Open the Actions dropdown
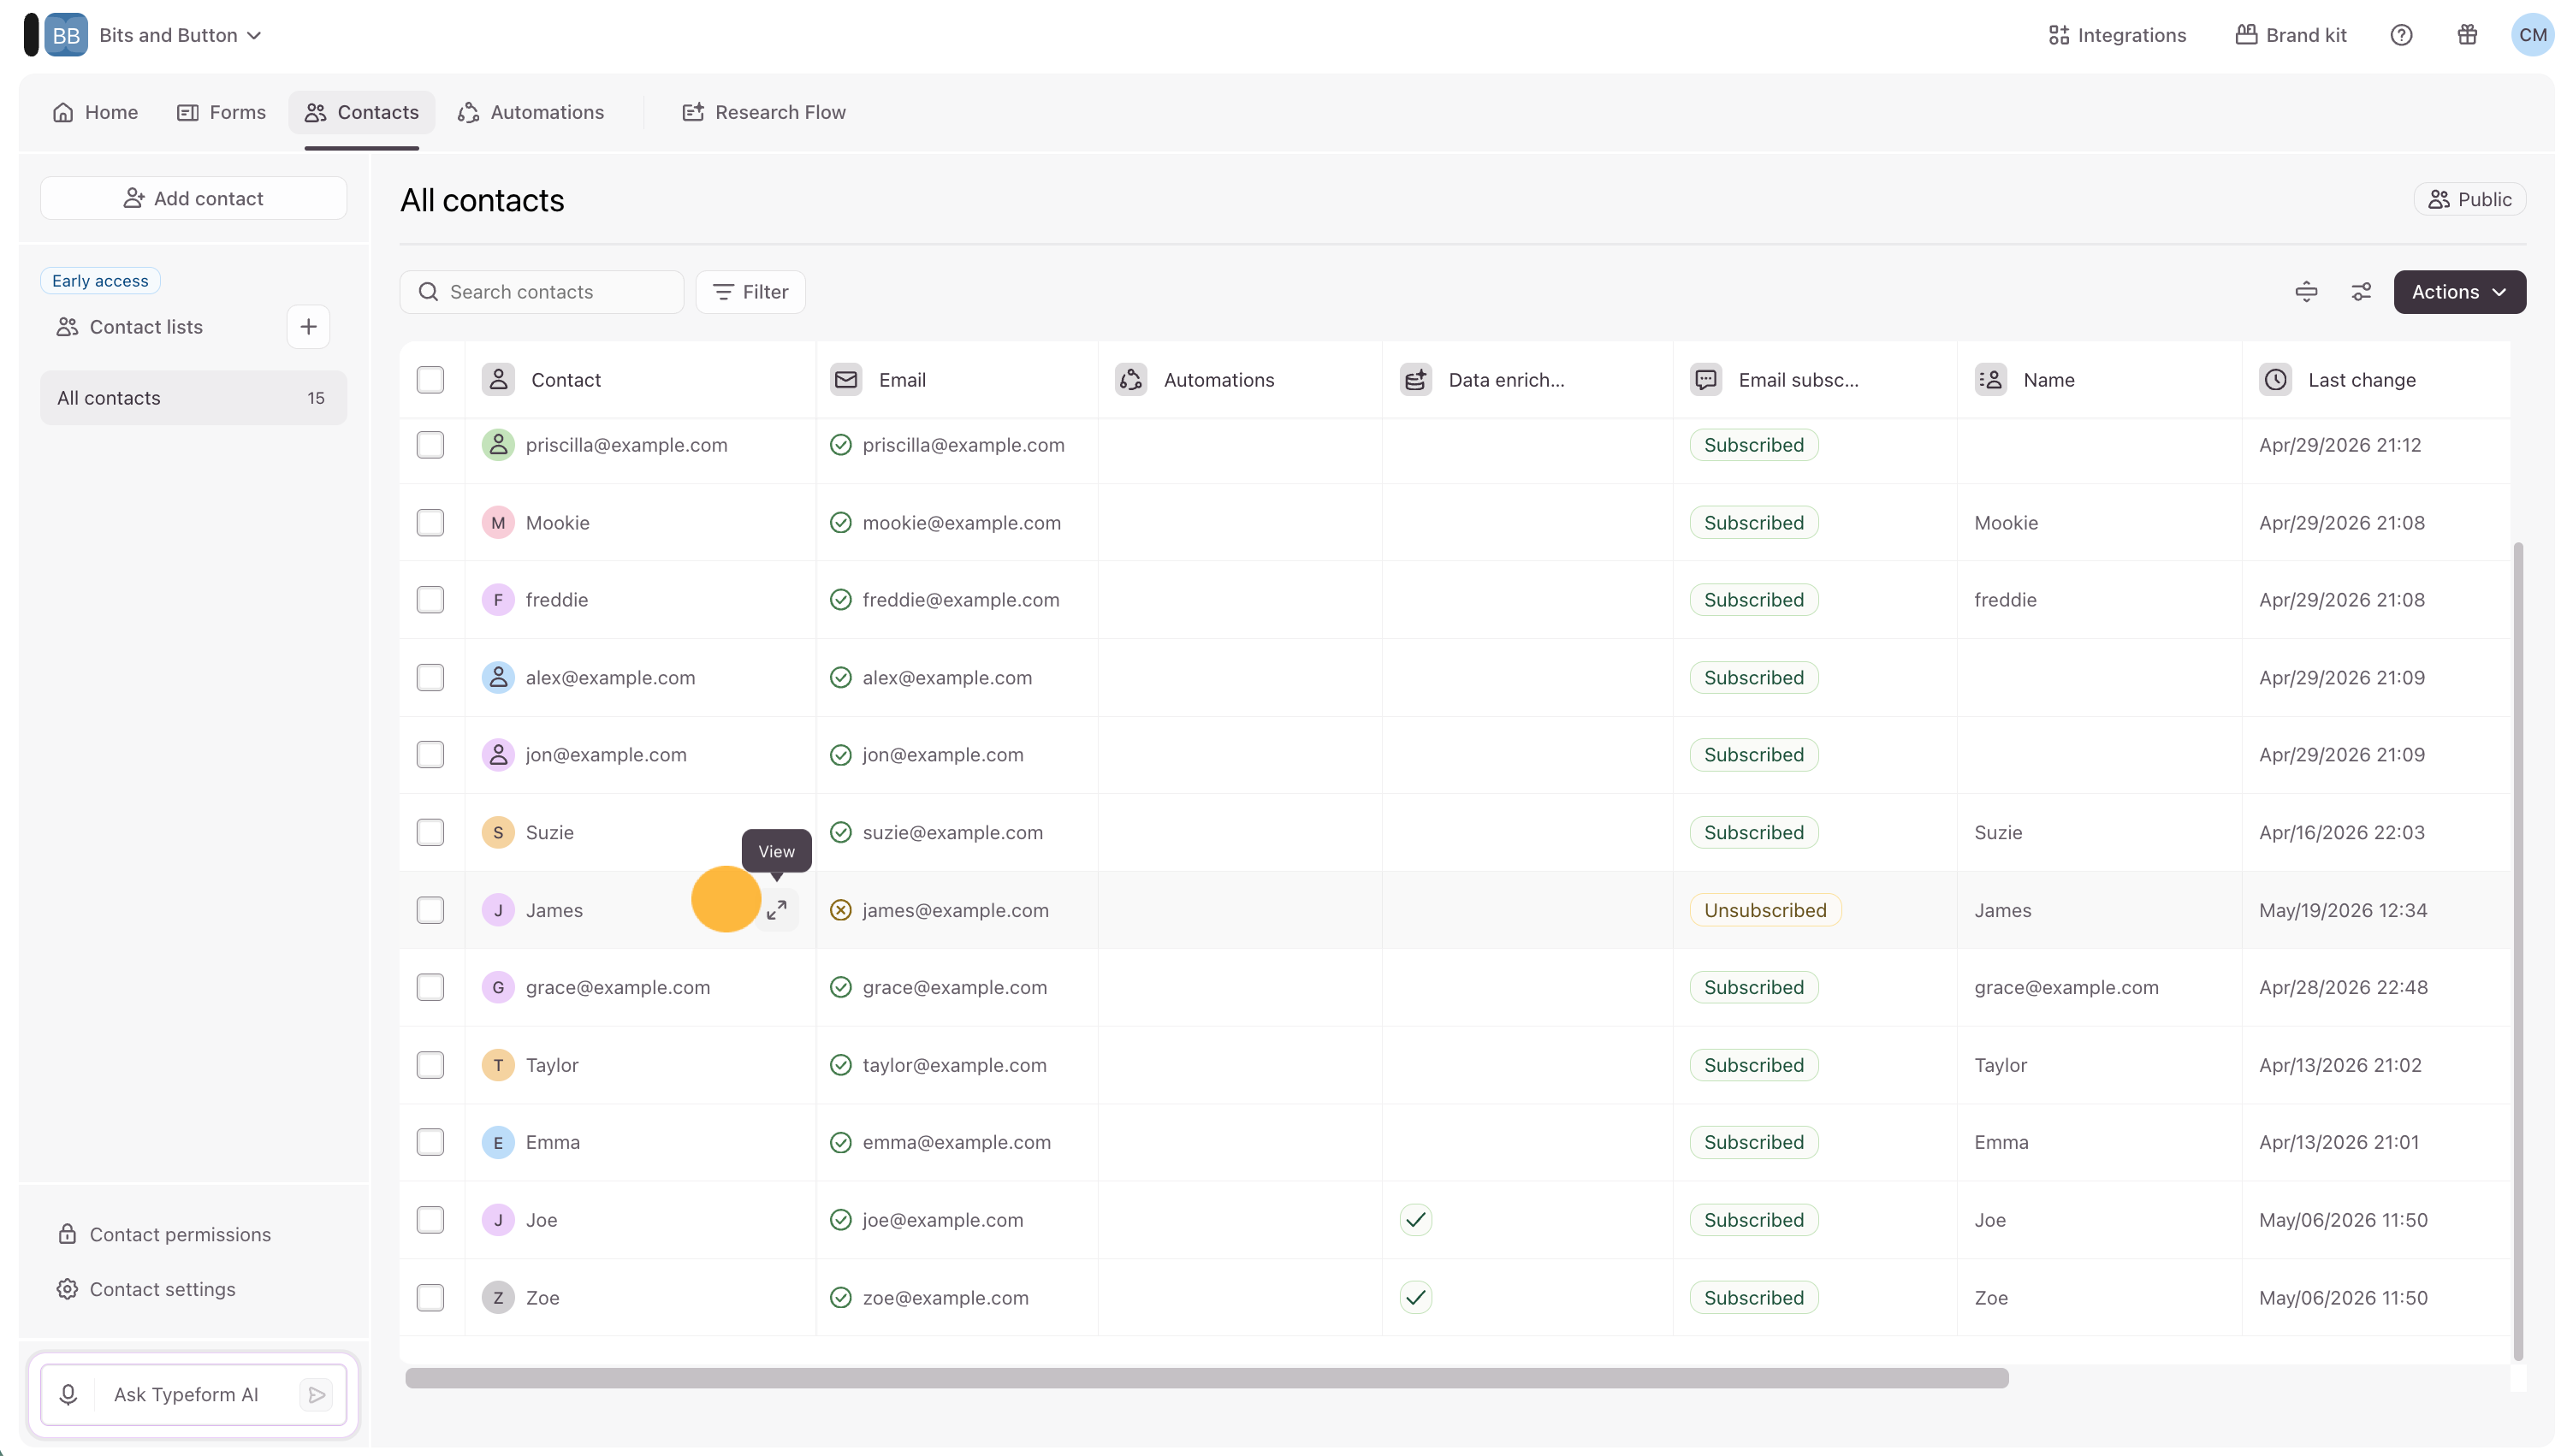The width and height of the screenshot is (2567, 1456). tap(2459, 292)
